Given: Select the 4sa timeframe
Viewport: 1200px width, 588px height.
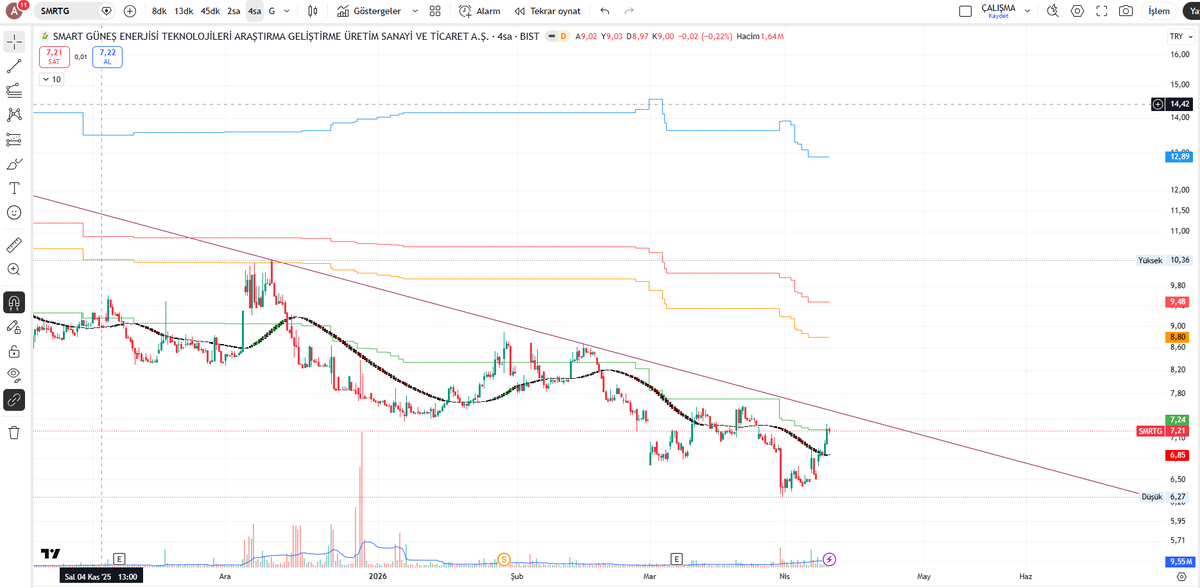Looking at the screenshot, I should point(255,11).
